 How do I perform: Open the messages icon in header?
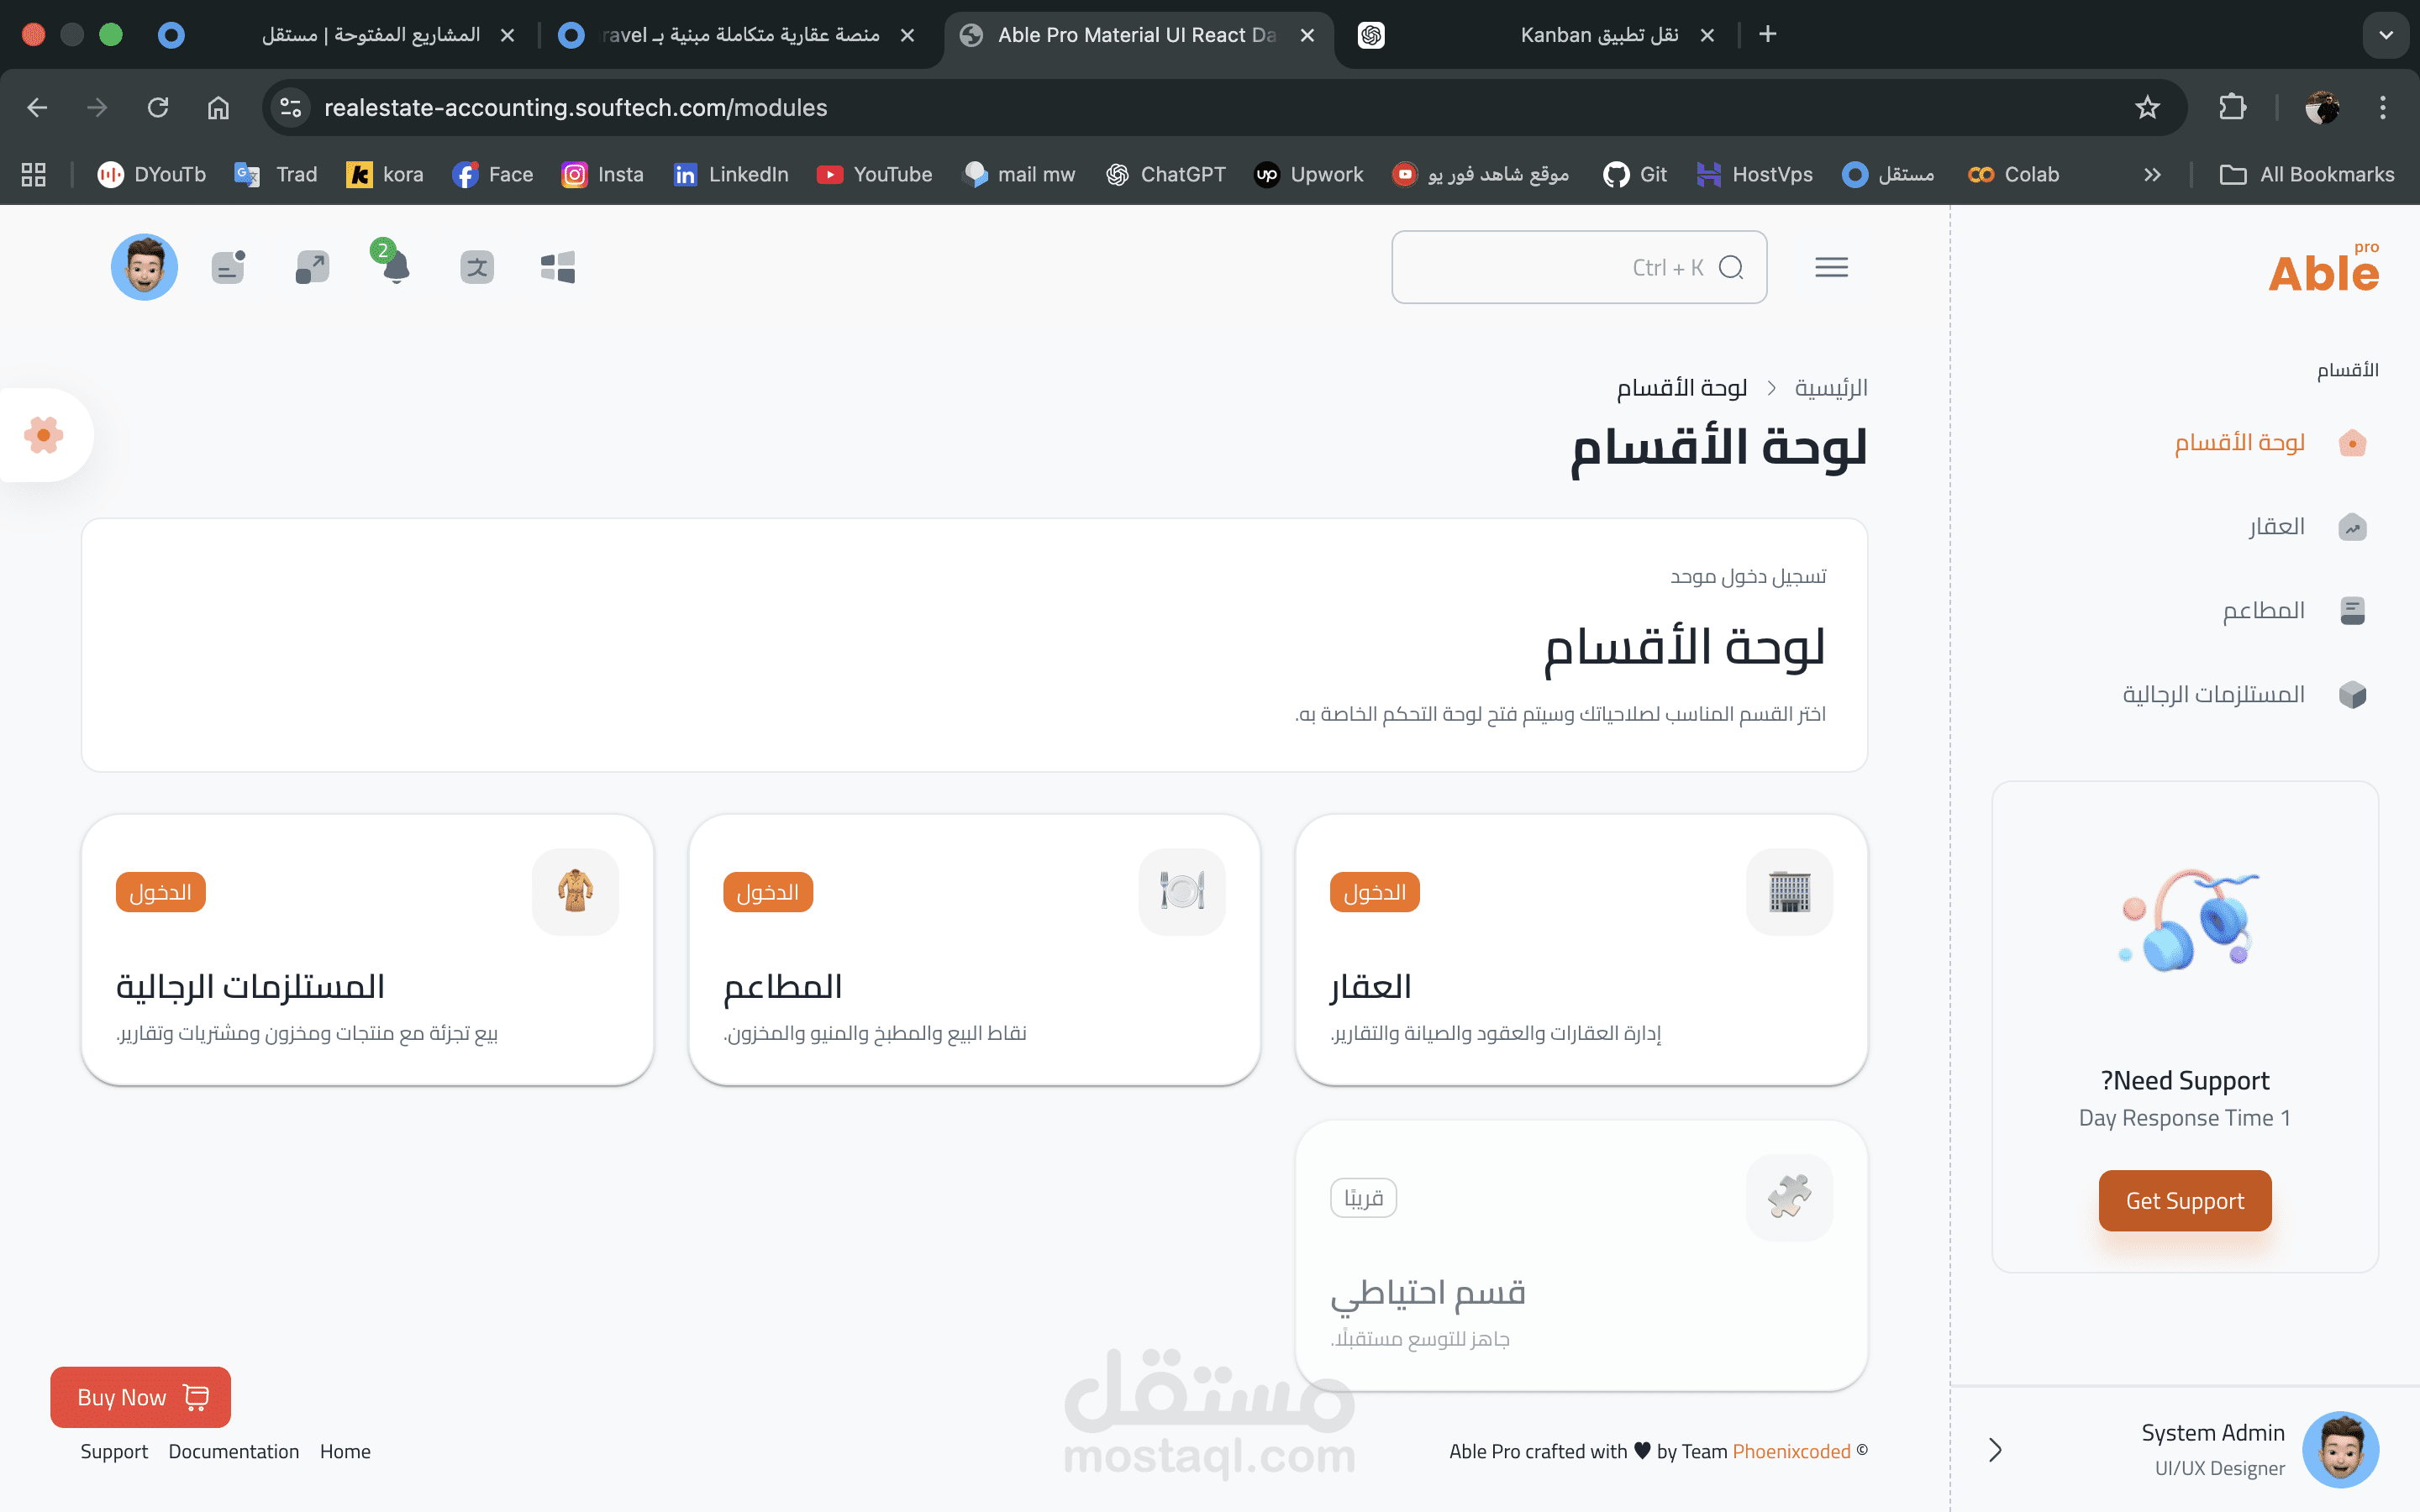point(228,267)
